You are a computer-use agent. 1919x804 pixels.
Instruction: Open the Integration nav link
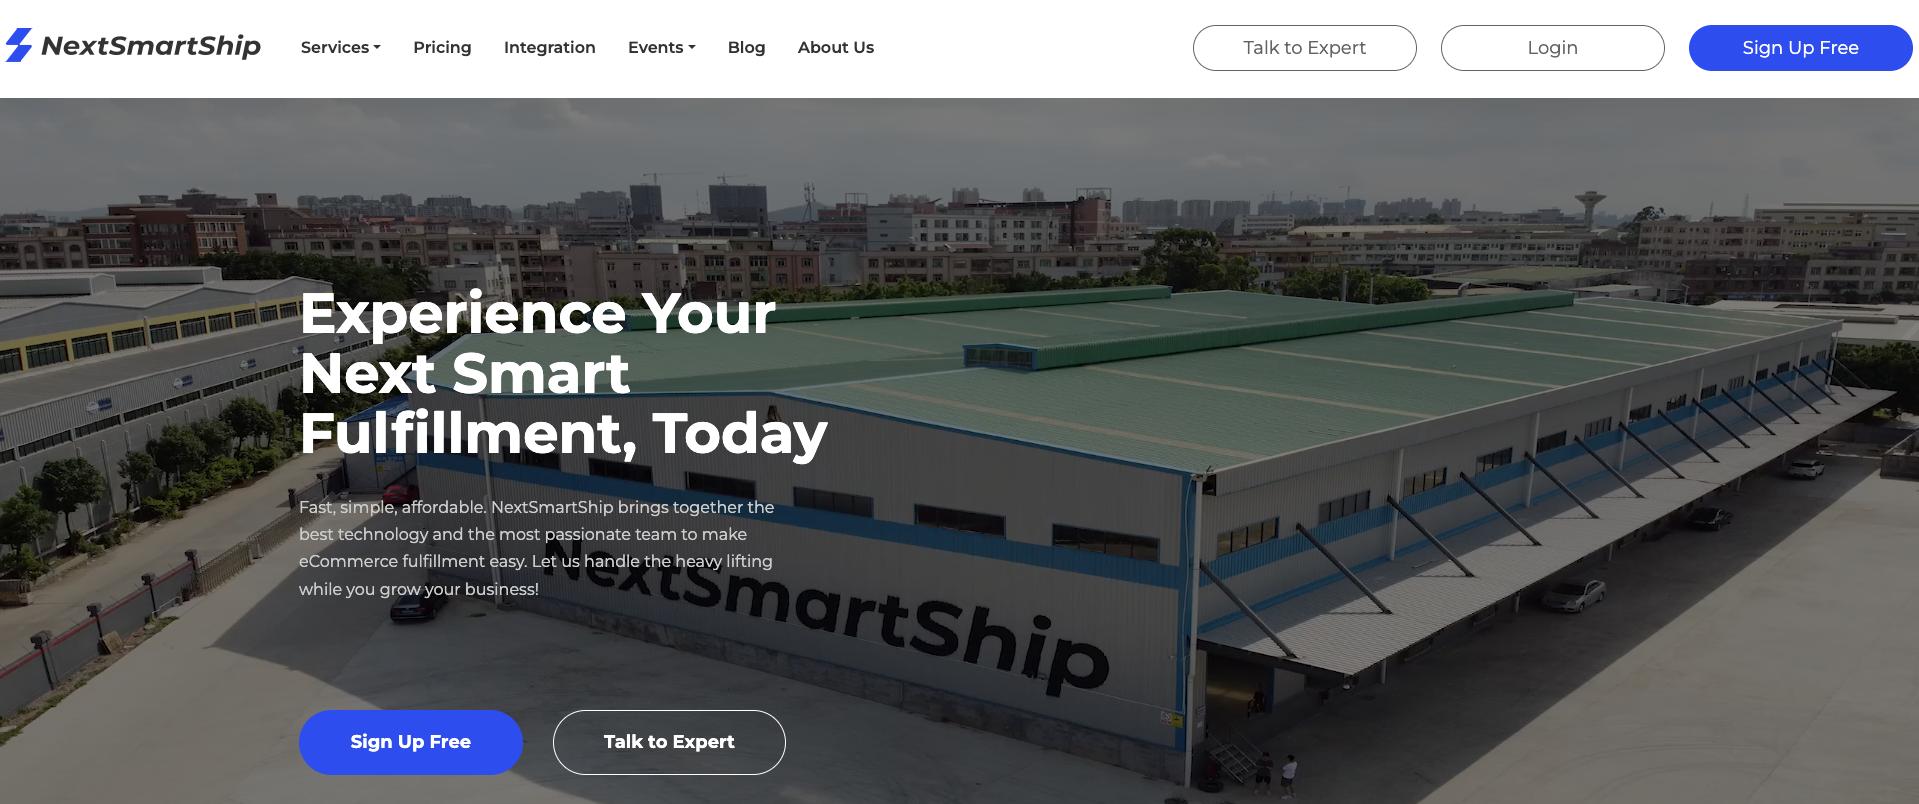click(x=550, y=47)
